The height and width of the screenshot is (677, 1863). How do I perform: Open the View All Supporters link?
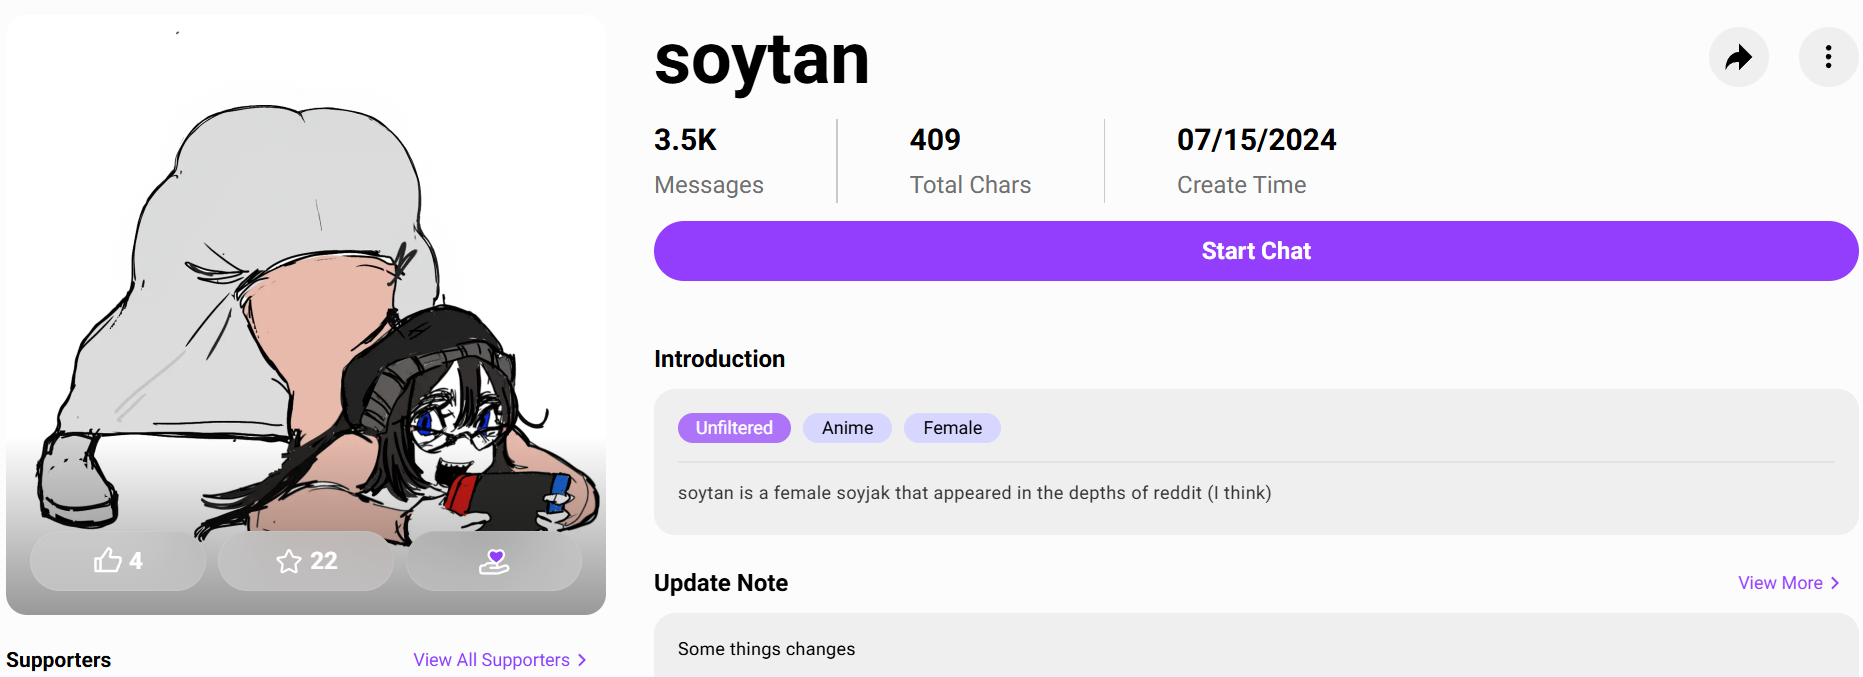click(x=491, y=660)
